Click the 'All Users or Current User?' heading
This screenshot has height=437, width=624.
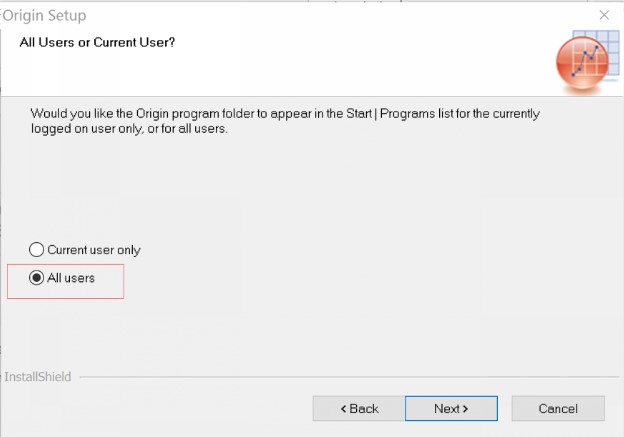[x=98, y=42]
